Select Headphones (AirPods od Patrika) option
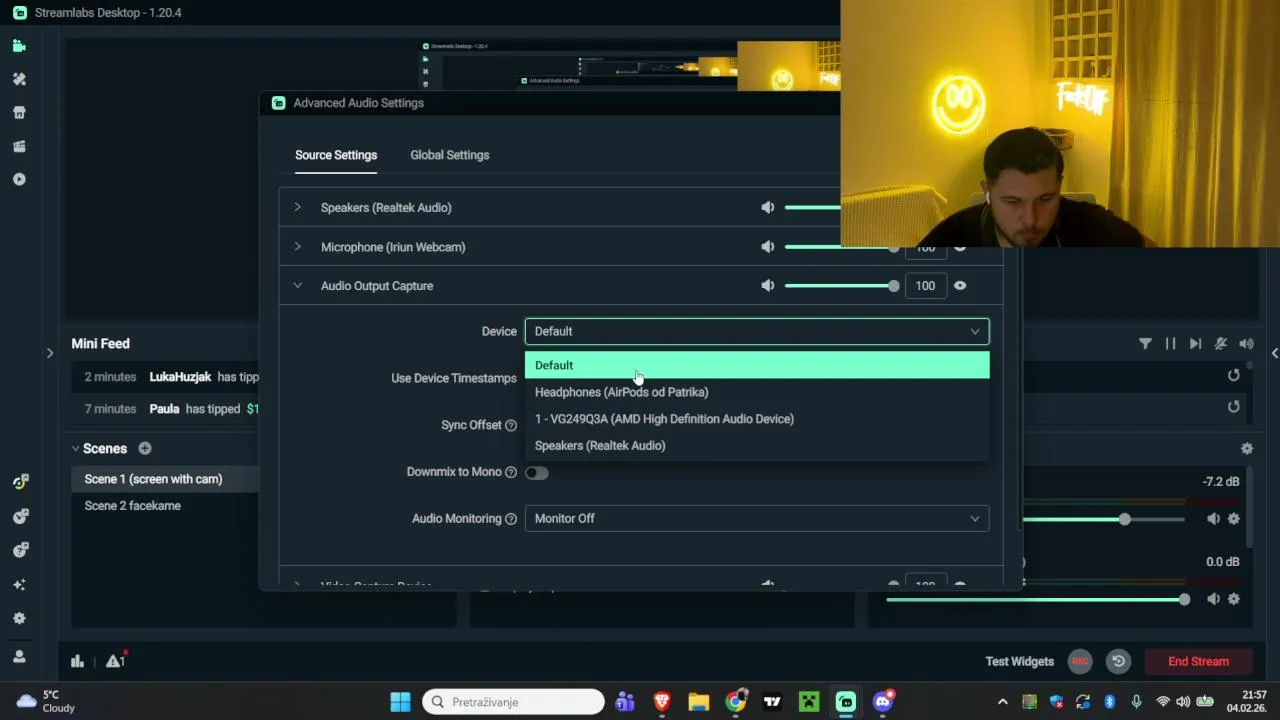The width and height of the screenshot is (1280, 720). [x=757, y=392]
